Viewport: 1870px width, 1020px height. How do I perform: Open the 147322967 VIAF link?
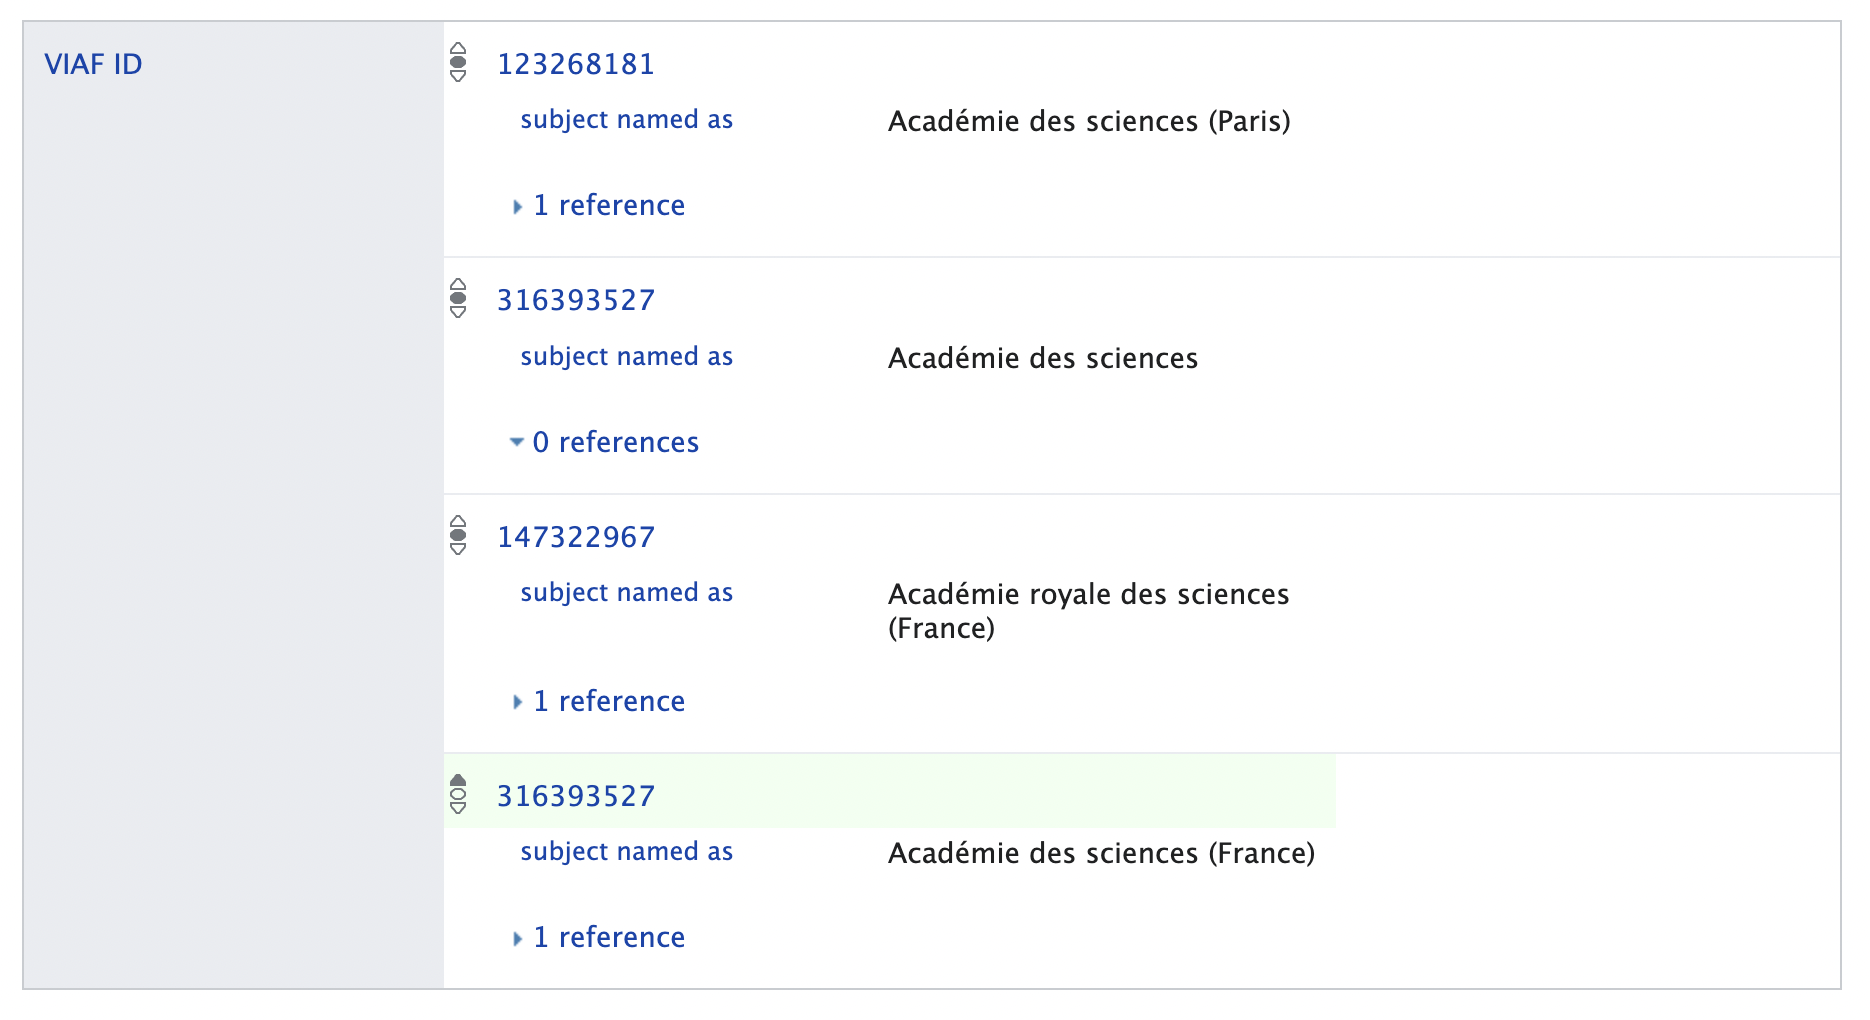pos(576,537)
